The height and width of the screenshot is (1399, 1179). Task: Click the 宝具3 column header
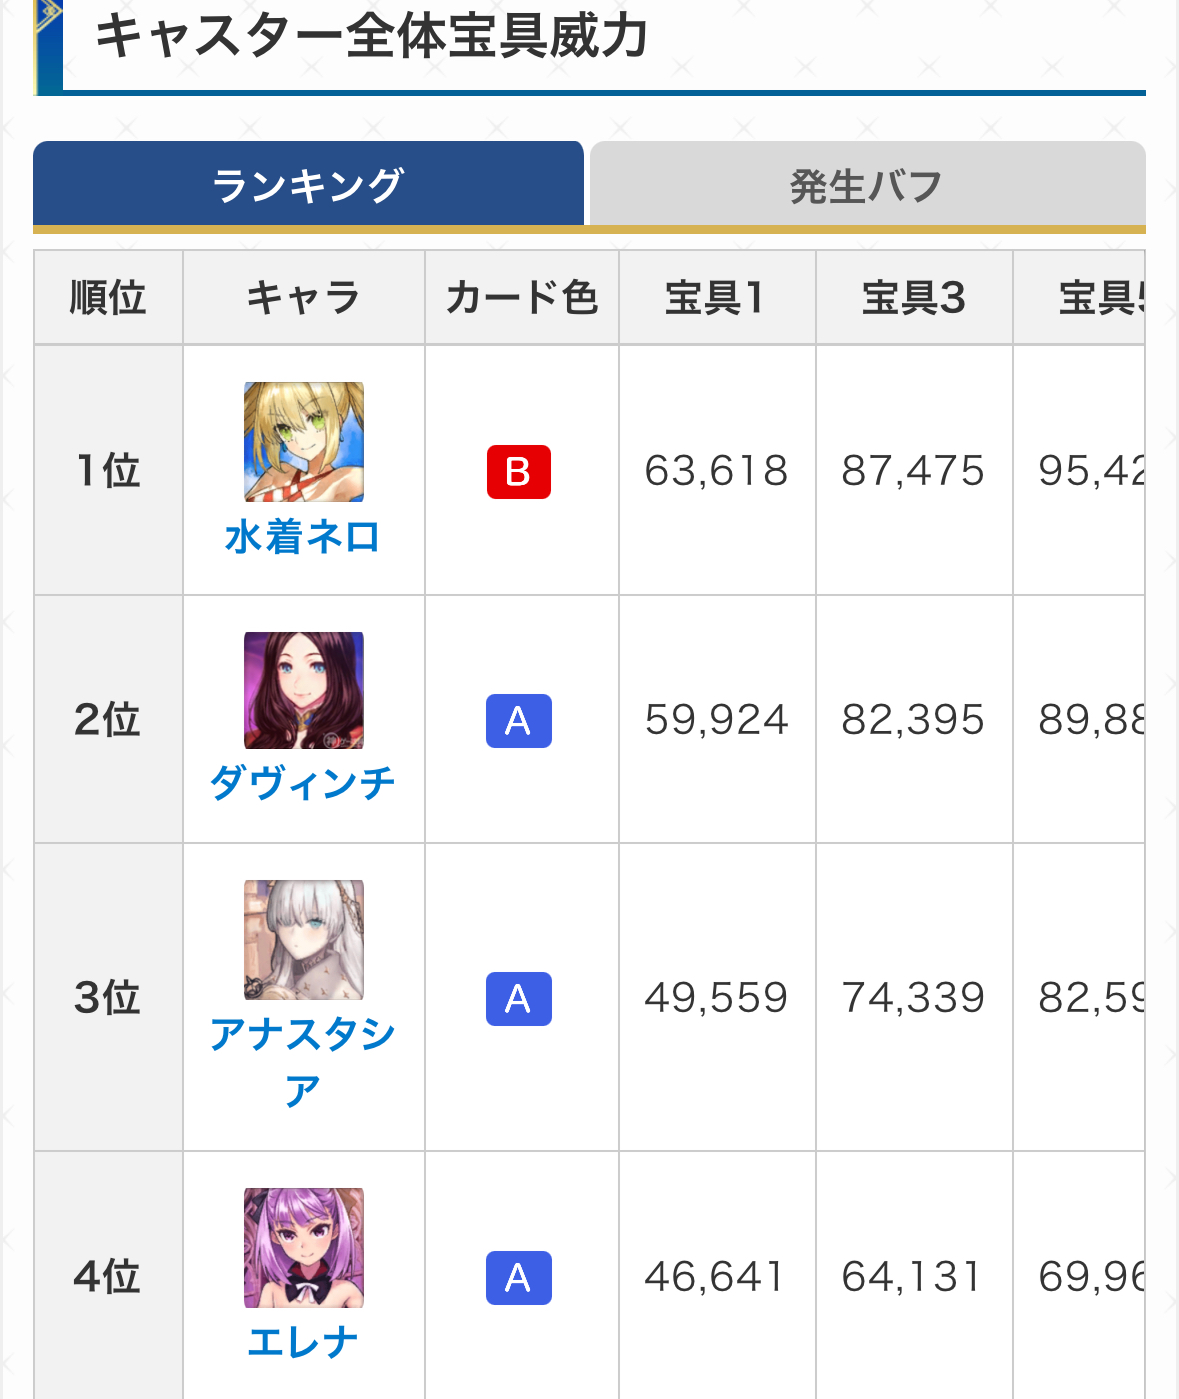click(x=913, y=298)
